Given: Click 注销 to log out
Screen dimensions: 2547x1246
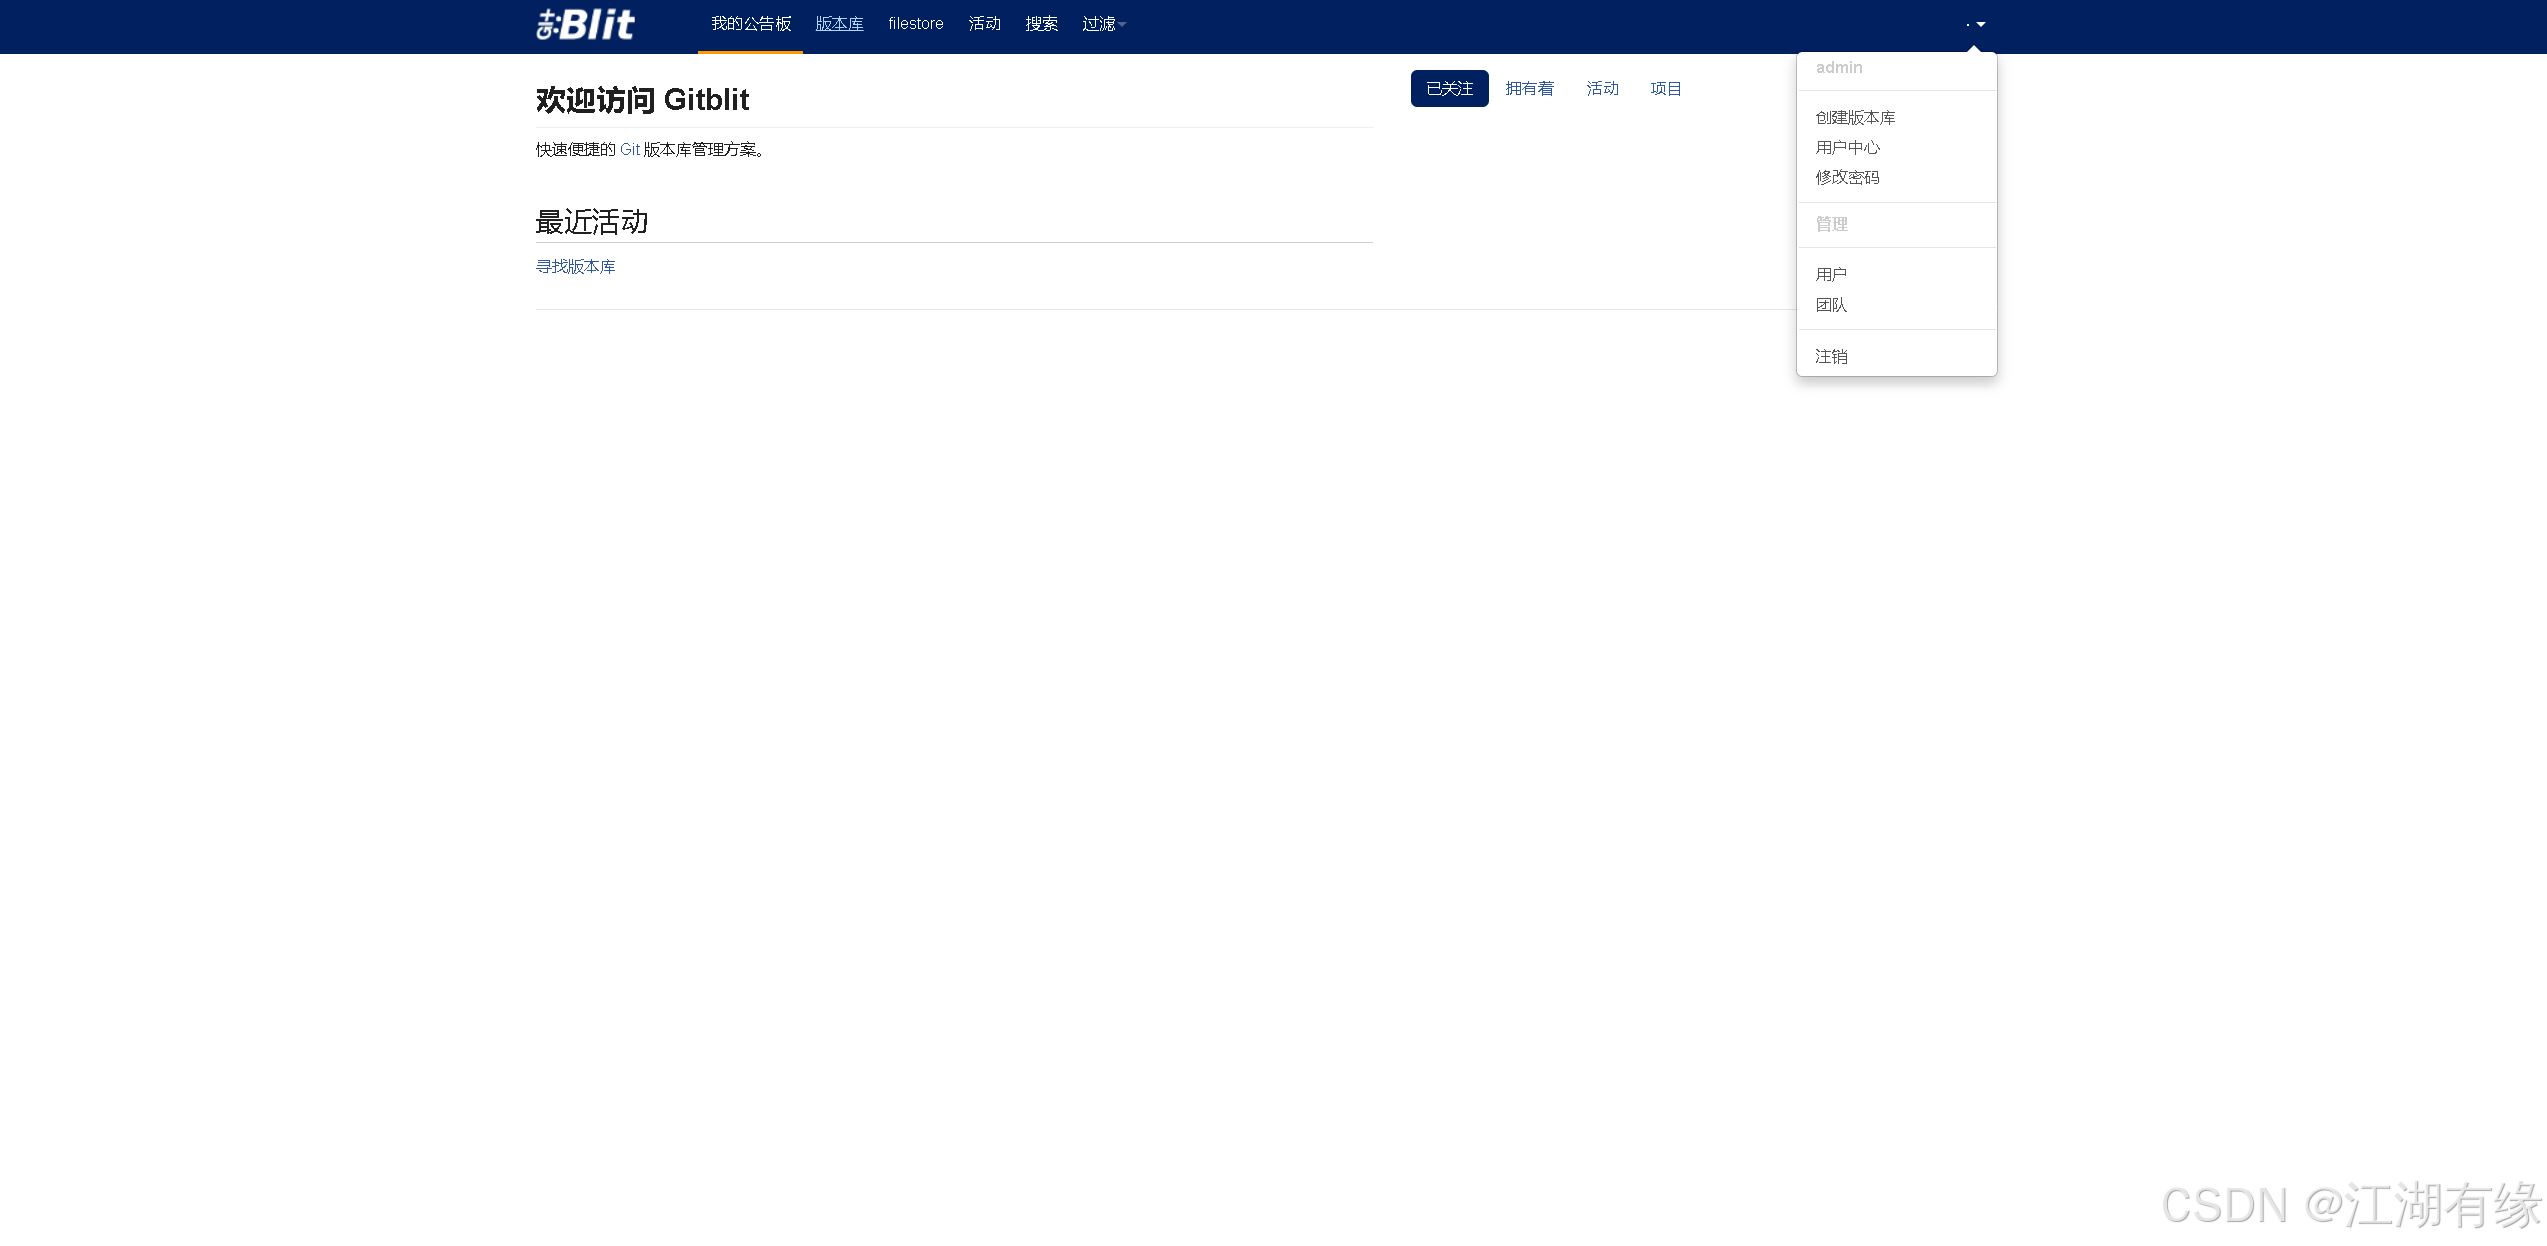Looking at the screenshot, I should click(x=1831, y=357).
